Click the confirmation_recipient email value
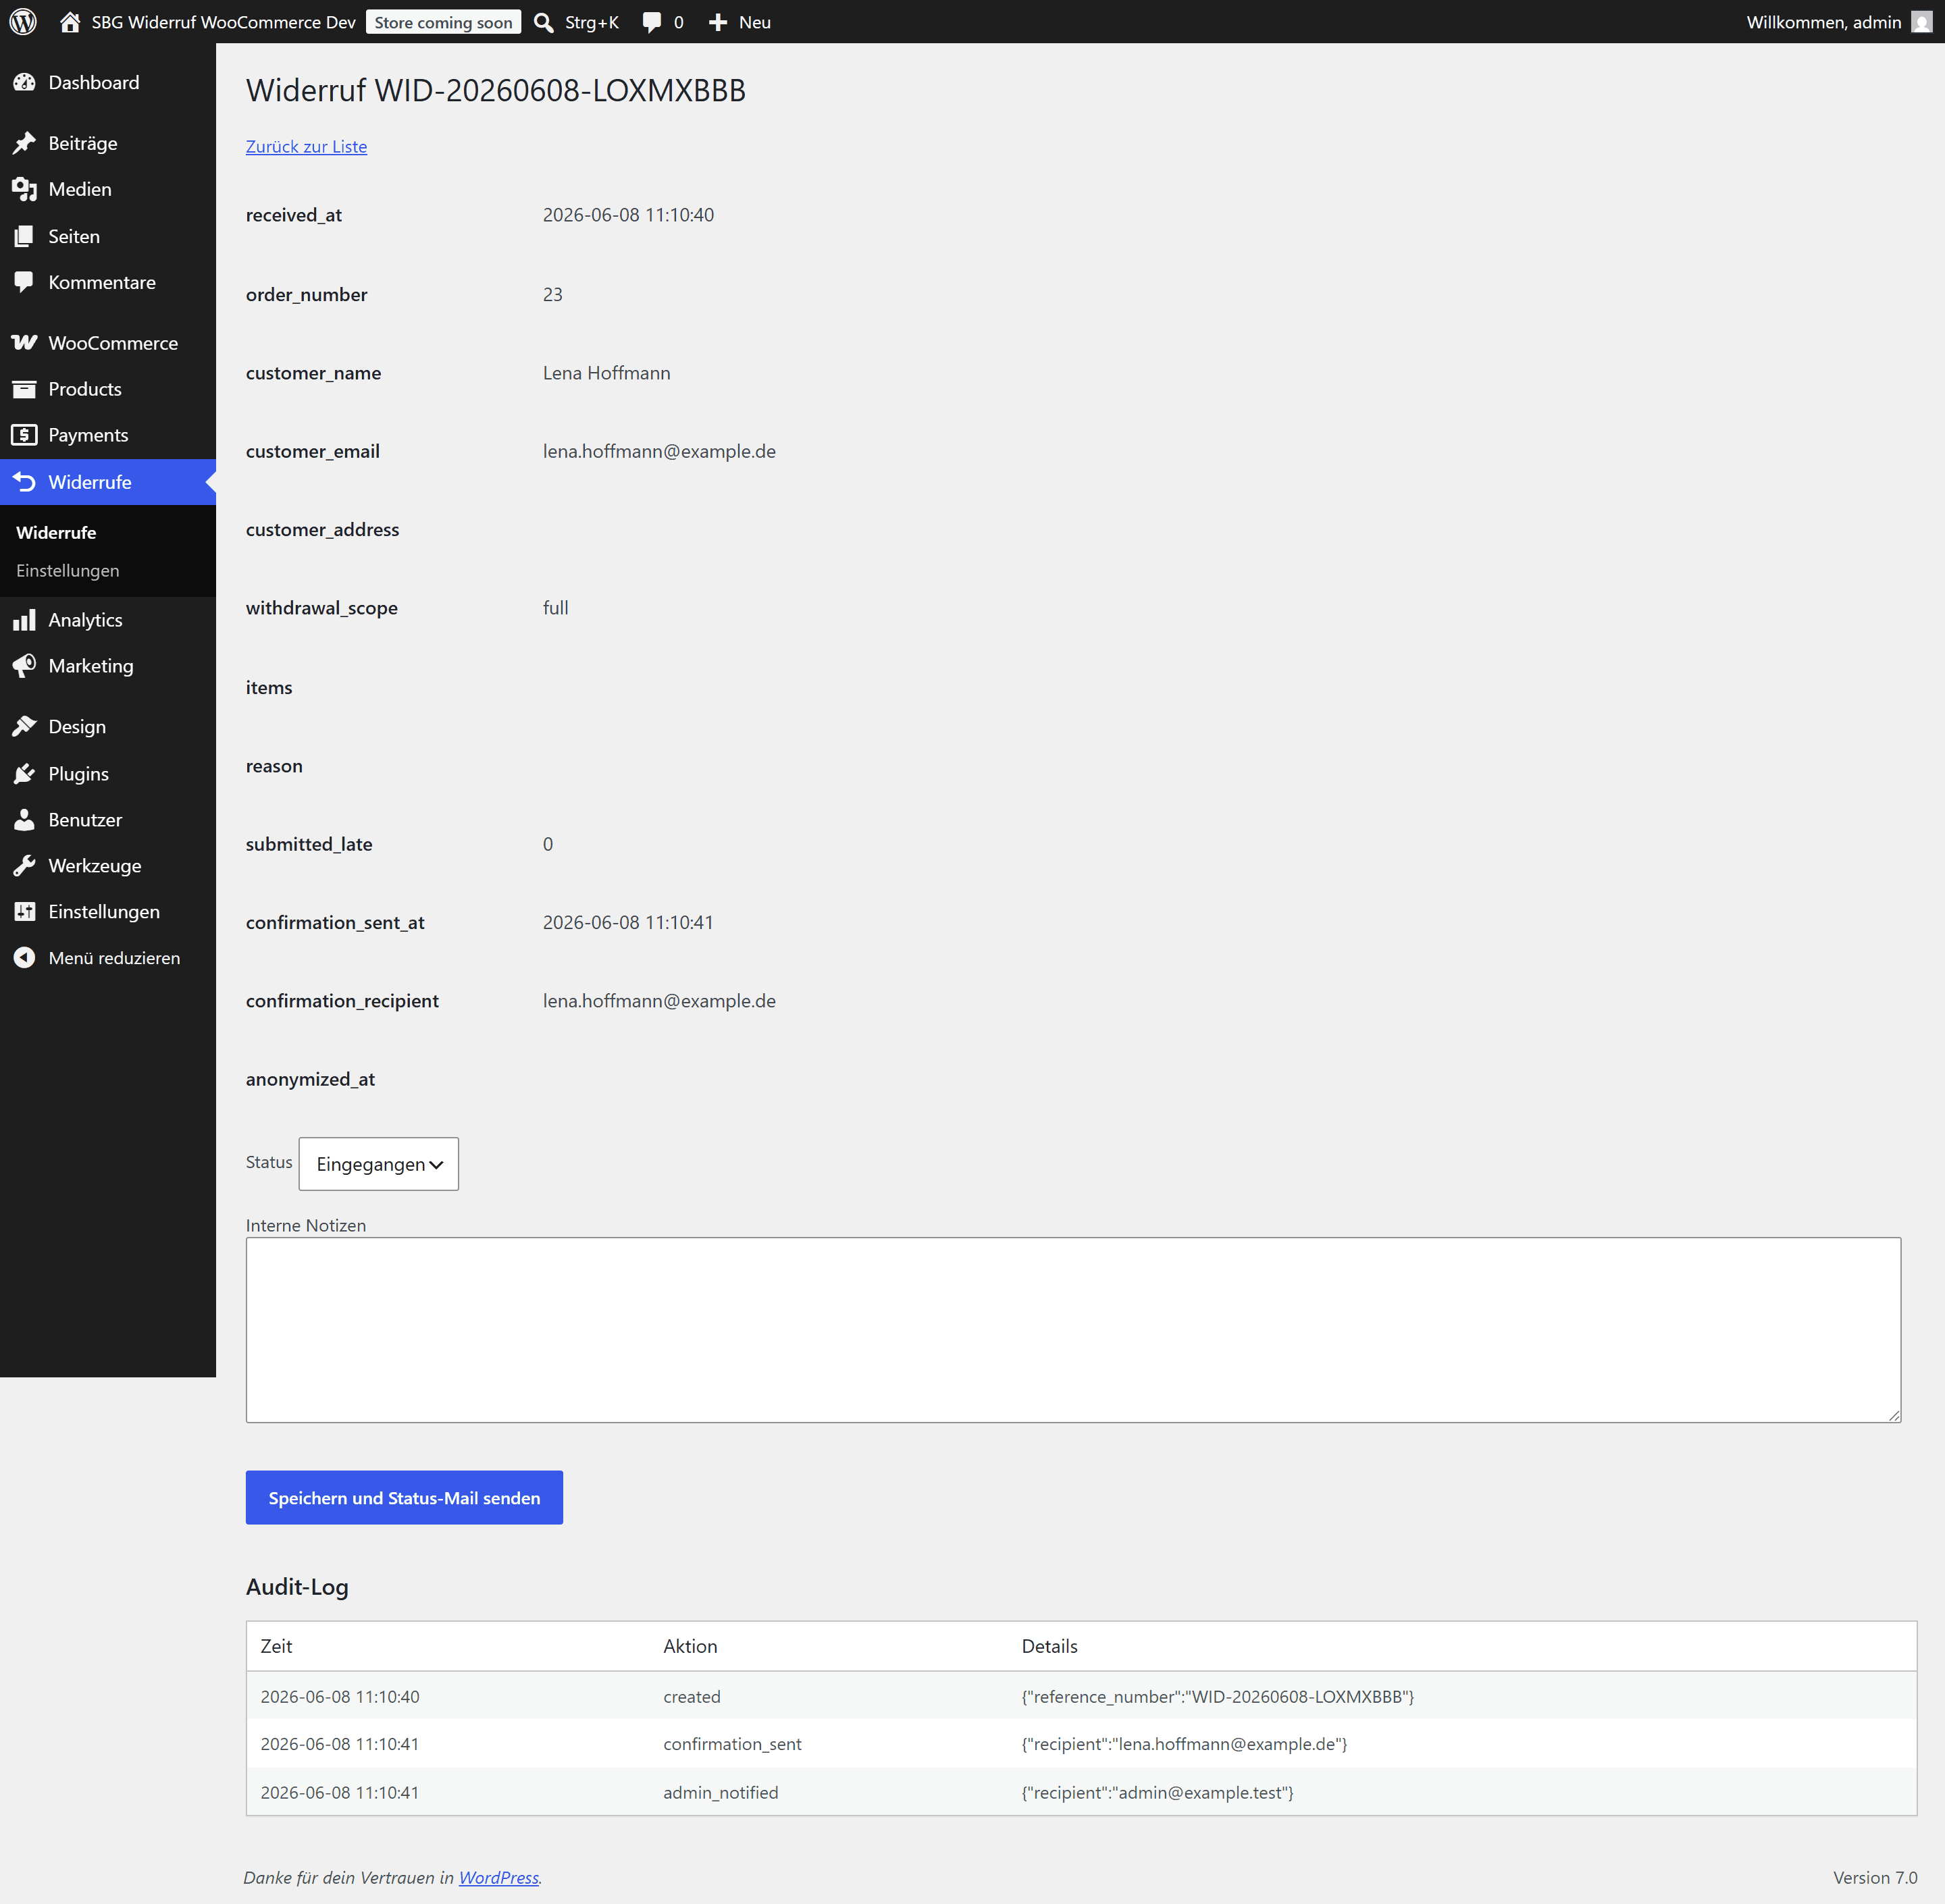 [x=659, y=1001]
